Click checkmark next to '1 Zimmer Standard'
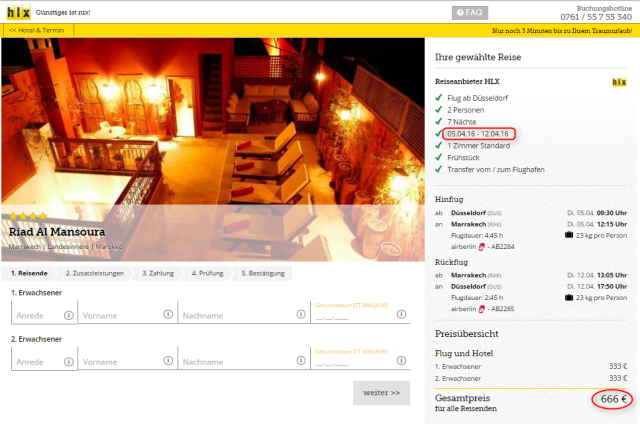Viewport: 640px width, 431px height. (x=439, y=145)
